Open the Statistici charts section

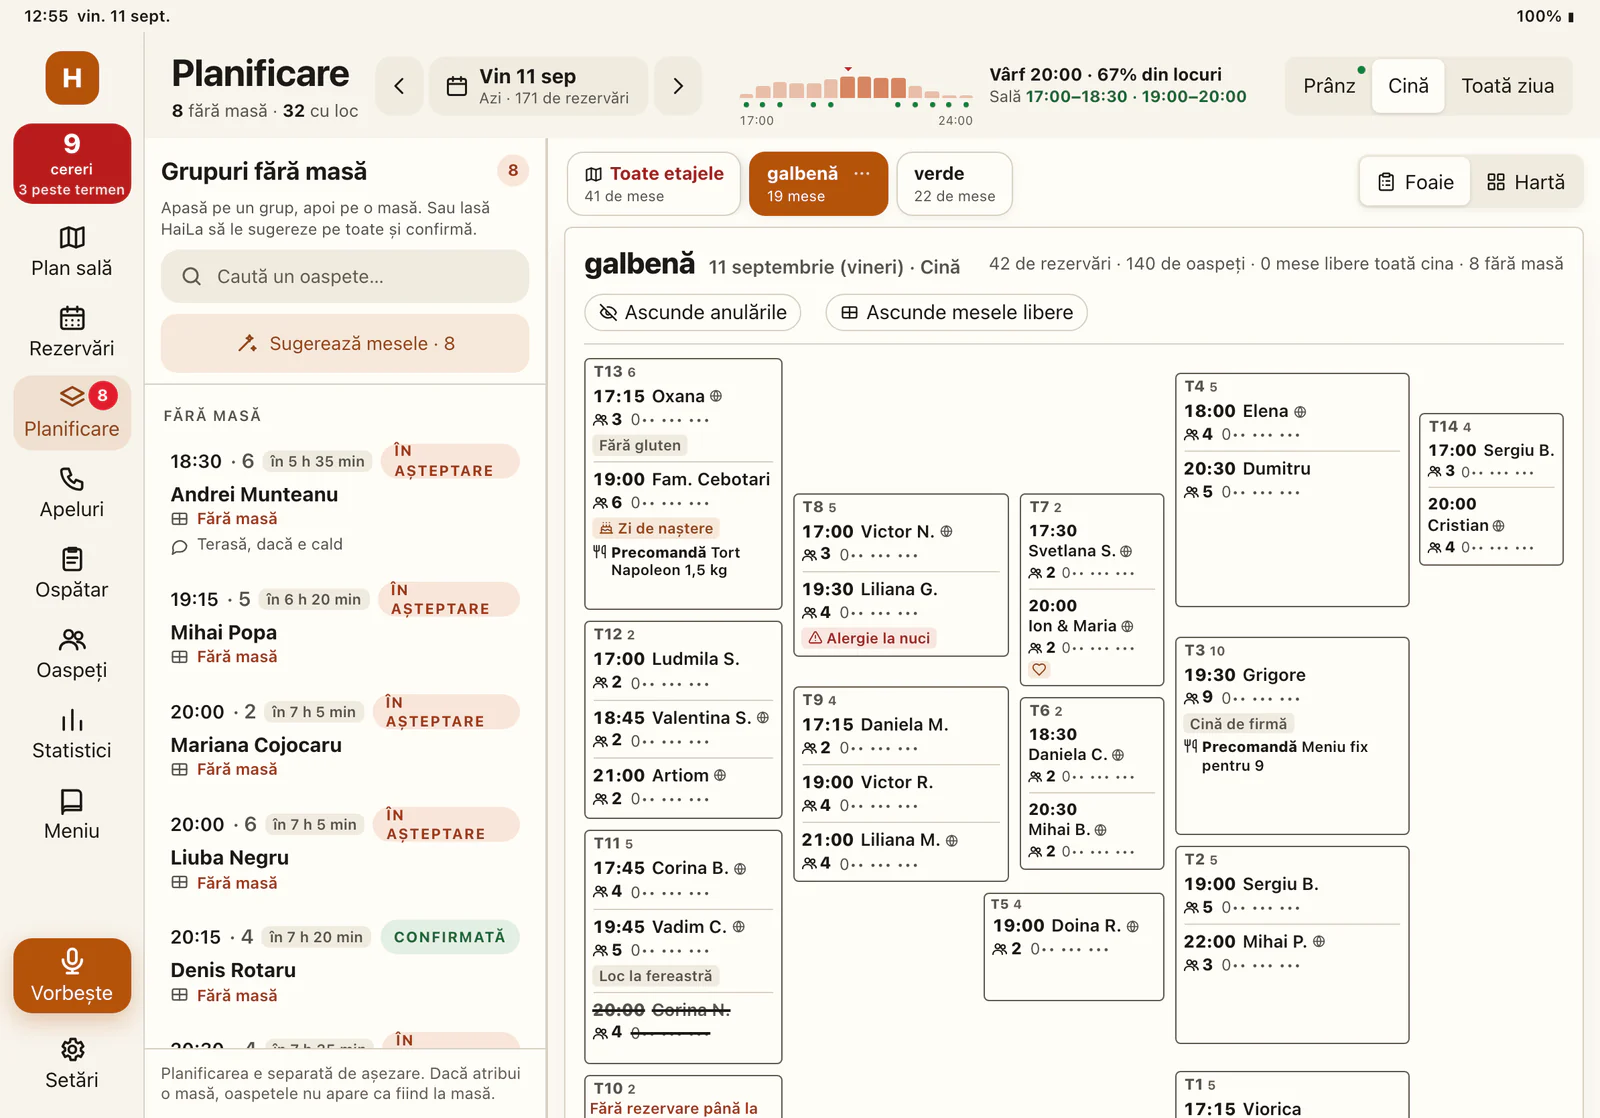tap(72, 734)
